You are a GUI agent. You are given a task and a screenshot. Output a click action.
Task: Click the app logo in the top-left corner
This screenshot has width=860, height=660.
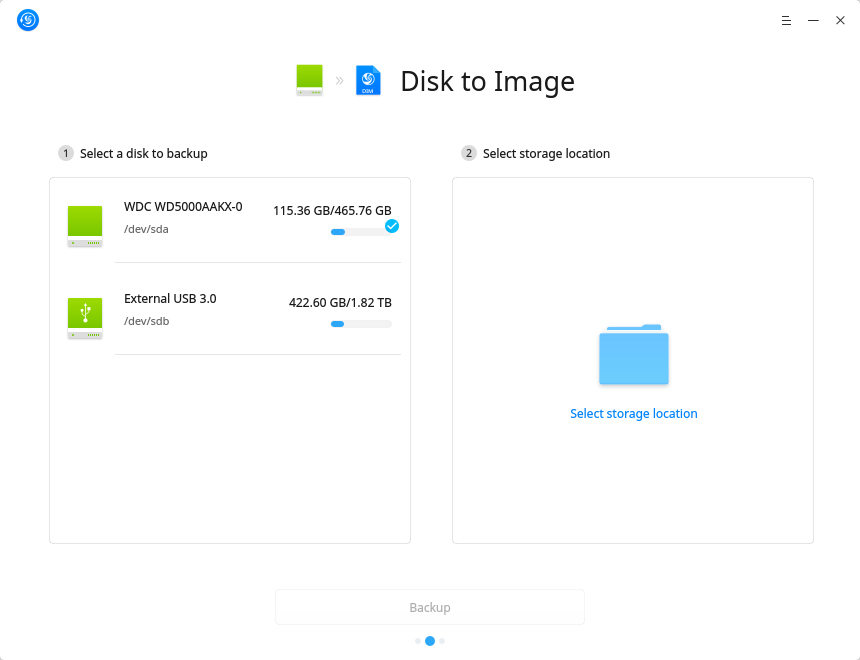click(x=27, y=20)
